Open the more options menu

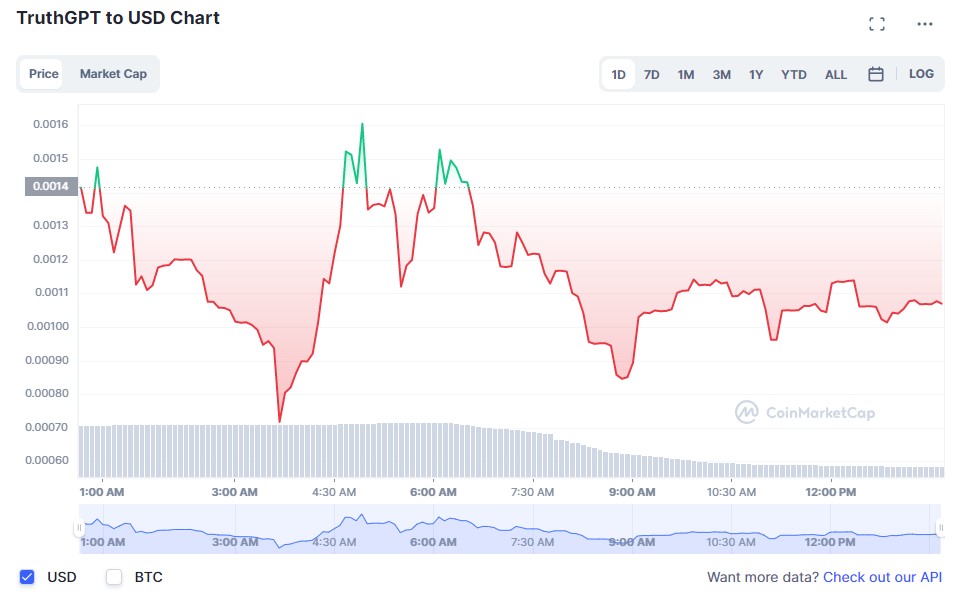click(x=924, y=23)
